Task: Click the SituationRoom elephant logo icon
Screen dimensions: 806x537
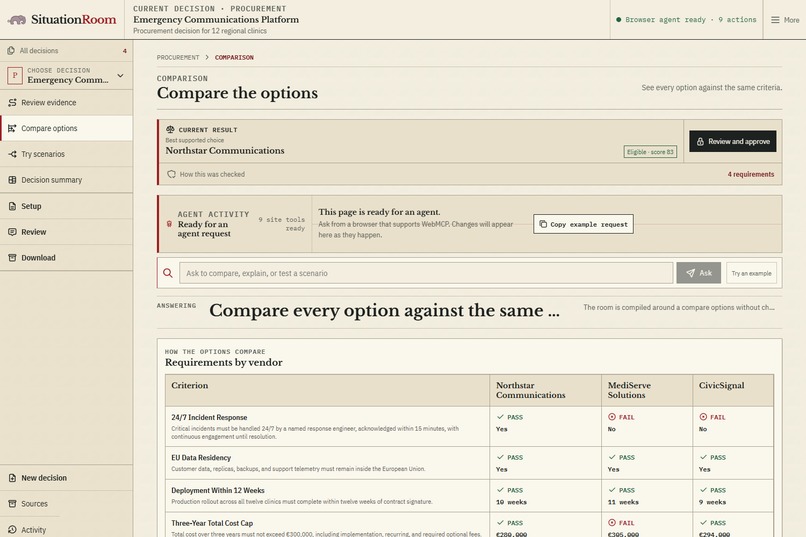Action: click(x=17, y=20)
